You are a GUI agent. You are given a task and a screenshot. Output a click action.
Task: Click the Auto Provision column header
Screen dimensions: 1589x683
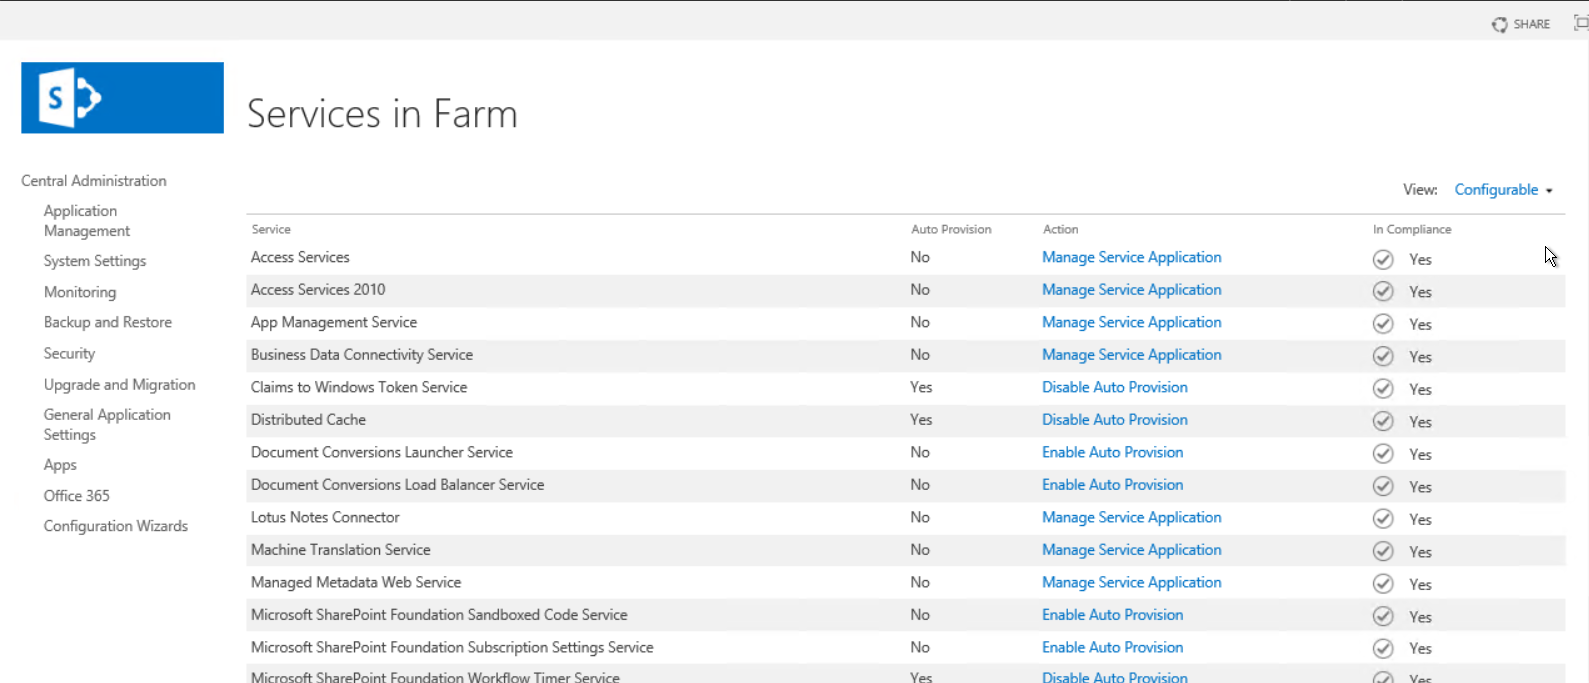coord(951,229)
